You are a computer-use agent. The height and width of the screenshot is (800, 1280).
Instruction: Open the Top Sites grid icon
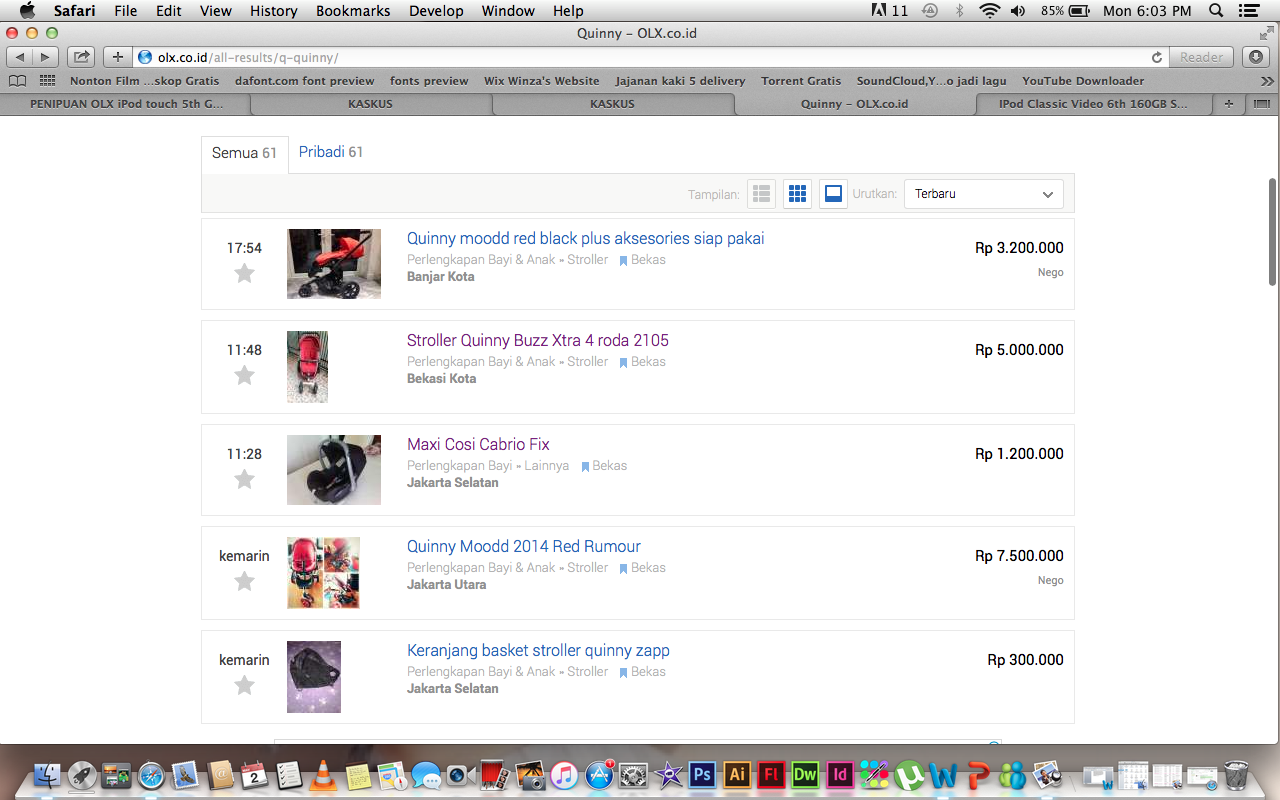(x=47, y=81)
